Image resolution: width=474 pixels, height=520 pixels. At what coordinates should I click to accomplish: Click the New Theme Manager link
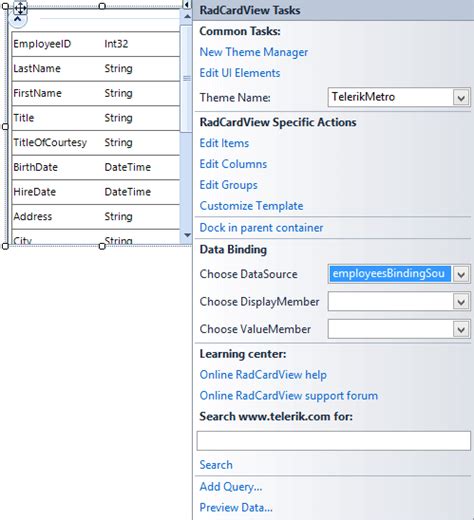(x=254, y=52)
